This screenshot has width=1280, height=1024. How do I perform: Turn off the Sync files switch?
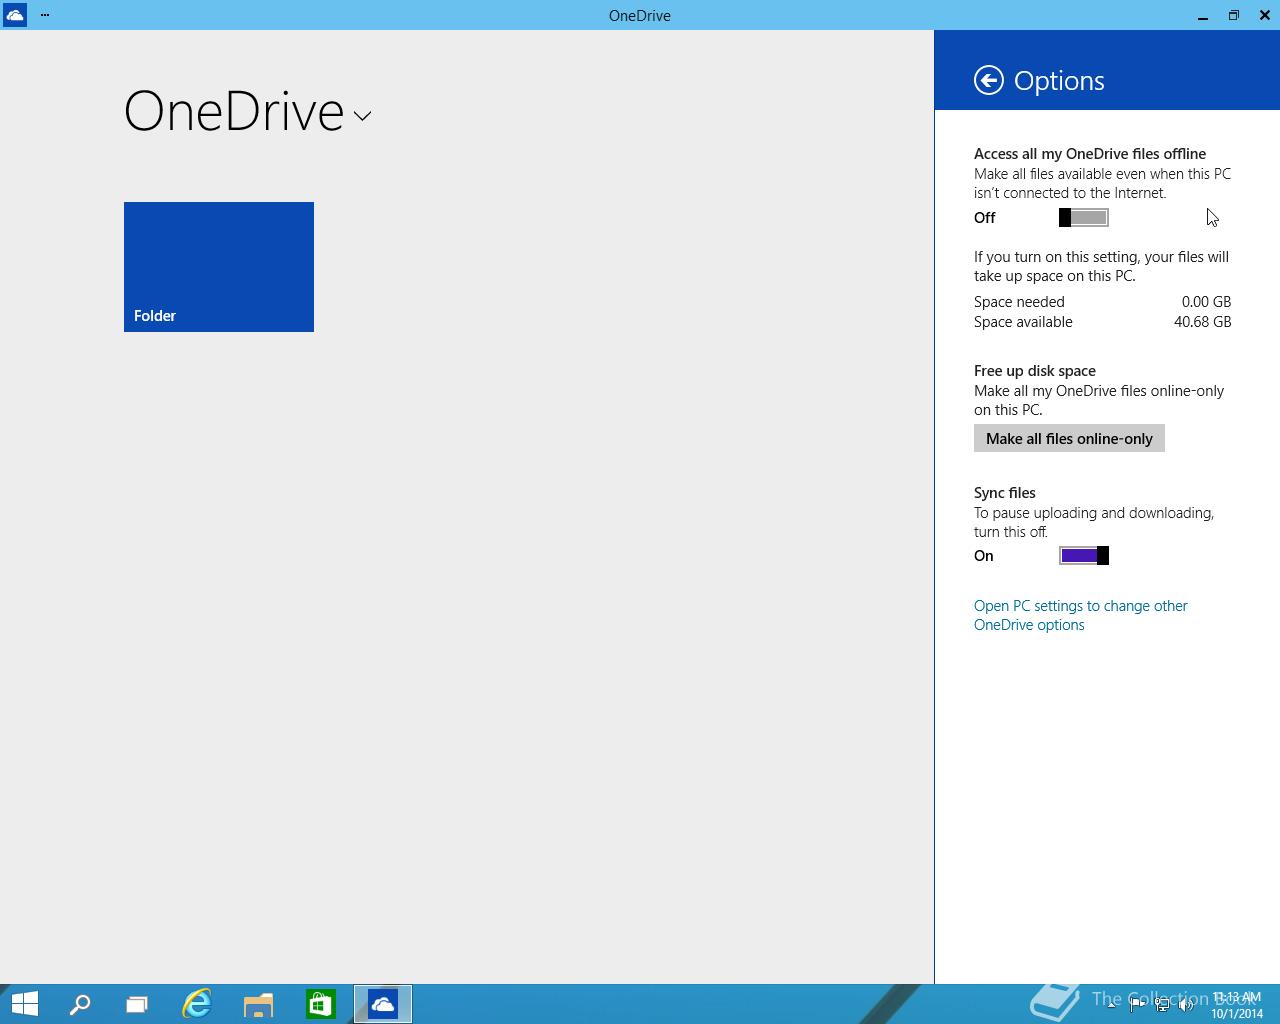1084,556
